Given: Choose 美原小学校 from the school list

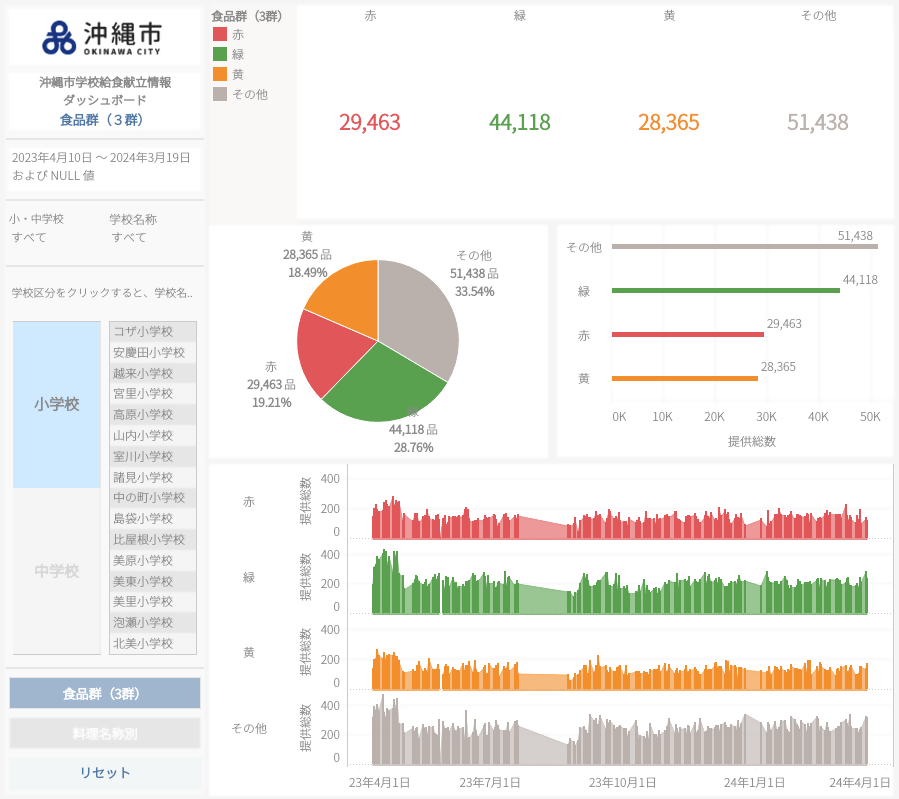Looking at the screenshot, I should [x=153, y=560].
